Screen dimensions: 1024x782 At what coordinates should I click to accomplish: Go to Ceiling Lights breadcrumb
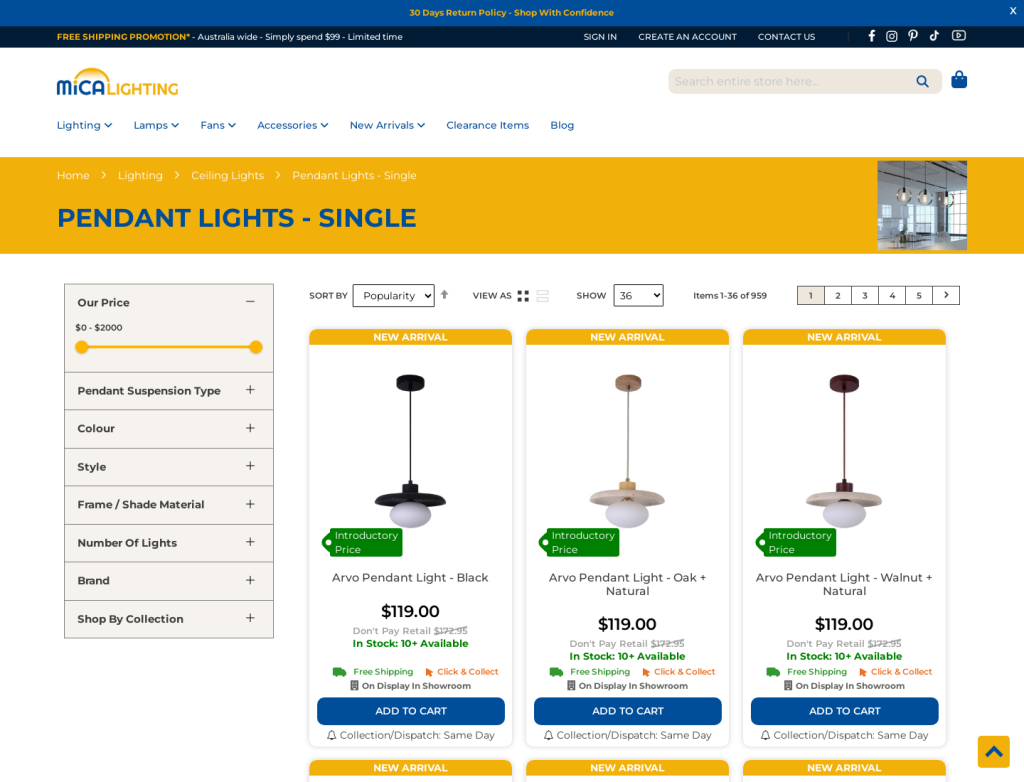(x=227, y=175)
